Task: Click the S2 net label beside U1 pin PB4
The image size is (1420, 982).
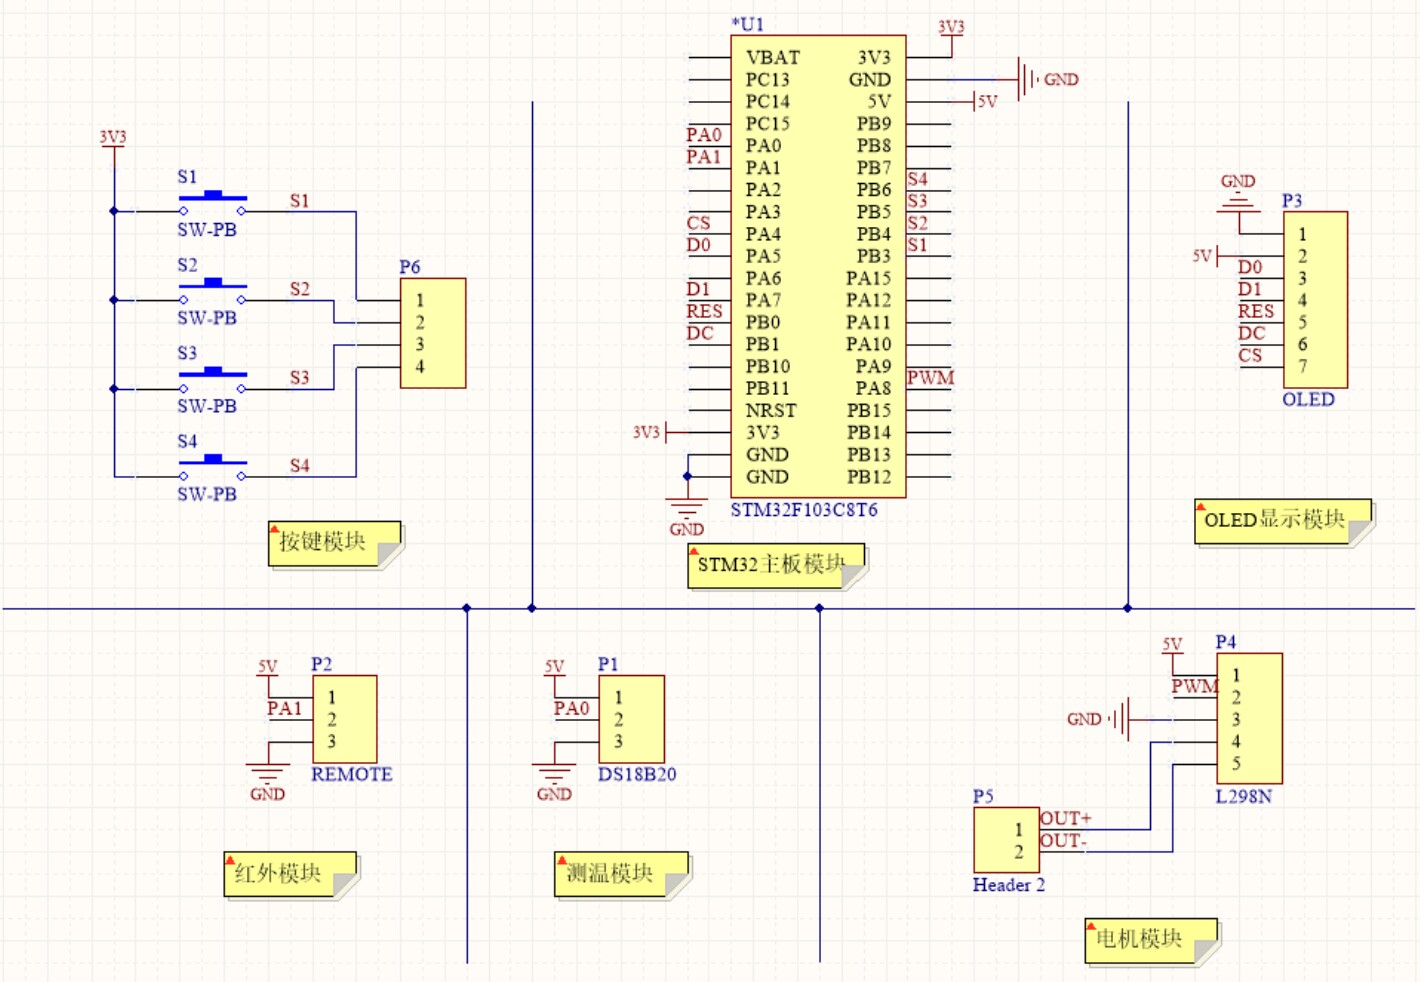Action: [917, 223]
